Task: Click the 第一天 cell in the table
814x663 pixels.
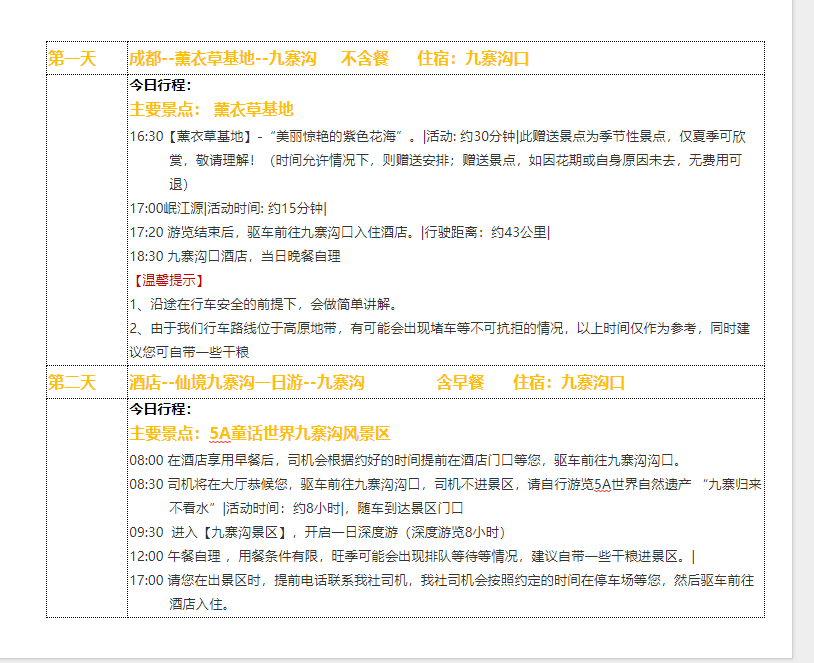Action: (x=72, y=59)
